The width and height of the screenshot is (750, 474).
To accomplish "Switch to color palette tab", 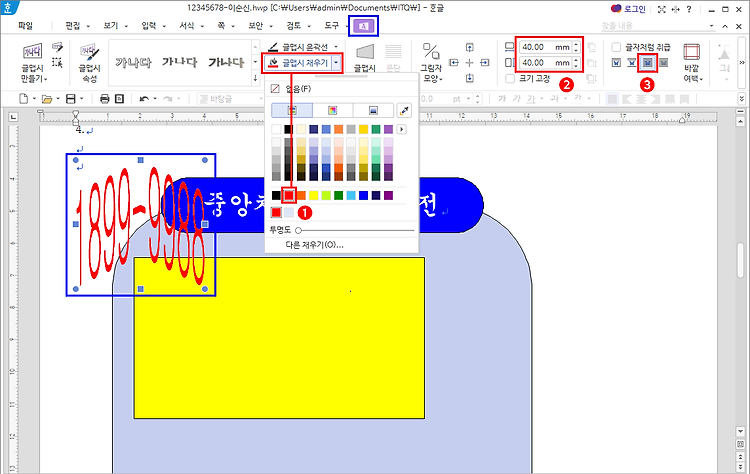I will point(292,110).
